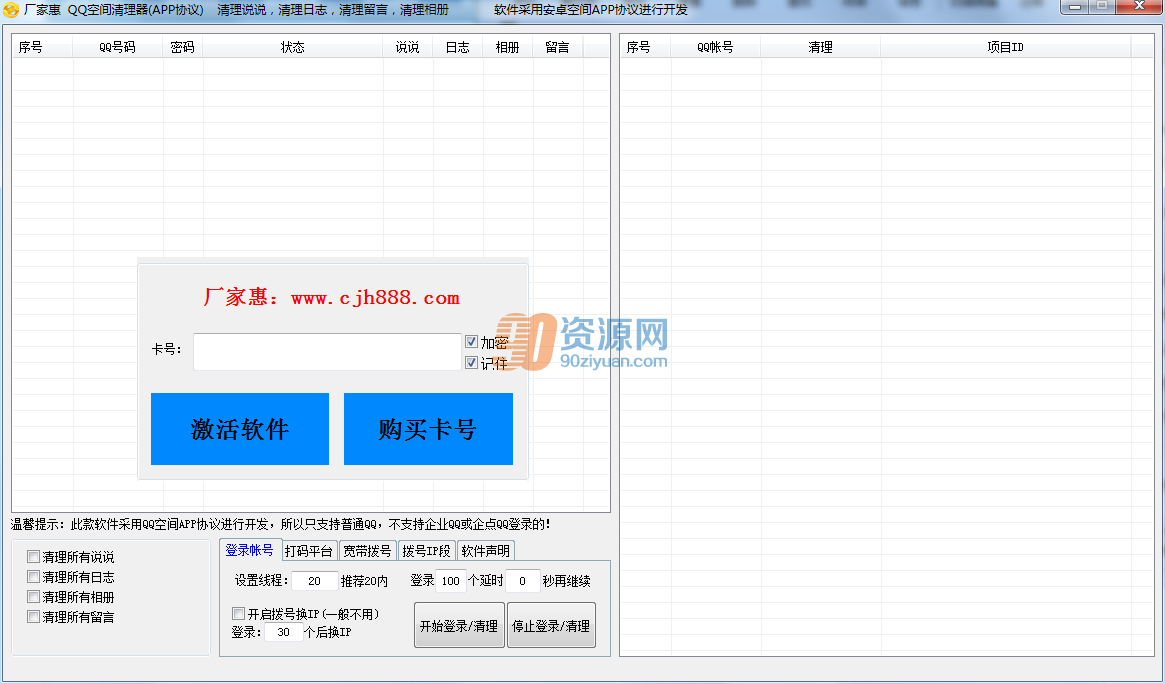Click the 留言 column header
The width and height of the screenshot is (1165, 684).
pyautogui.click(x=557, y=47)
